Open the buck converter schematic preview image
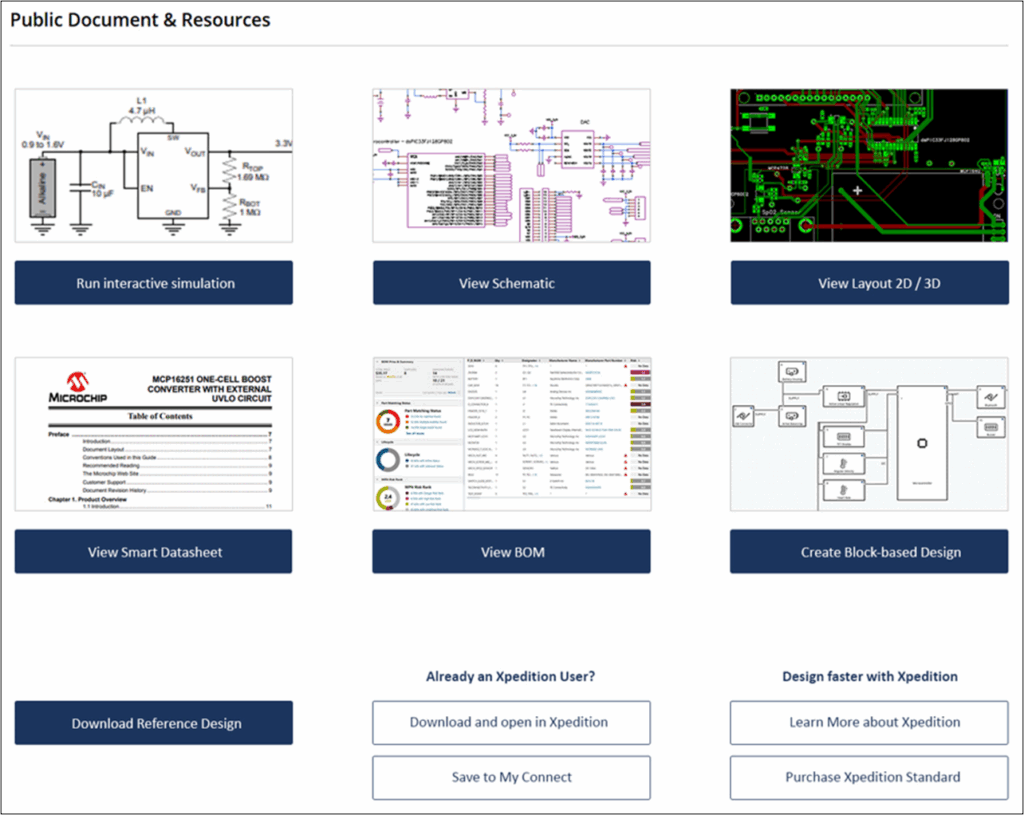 153,165
